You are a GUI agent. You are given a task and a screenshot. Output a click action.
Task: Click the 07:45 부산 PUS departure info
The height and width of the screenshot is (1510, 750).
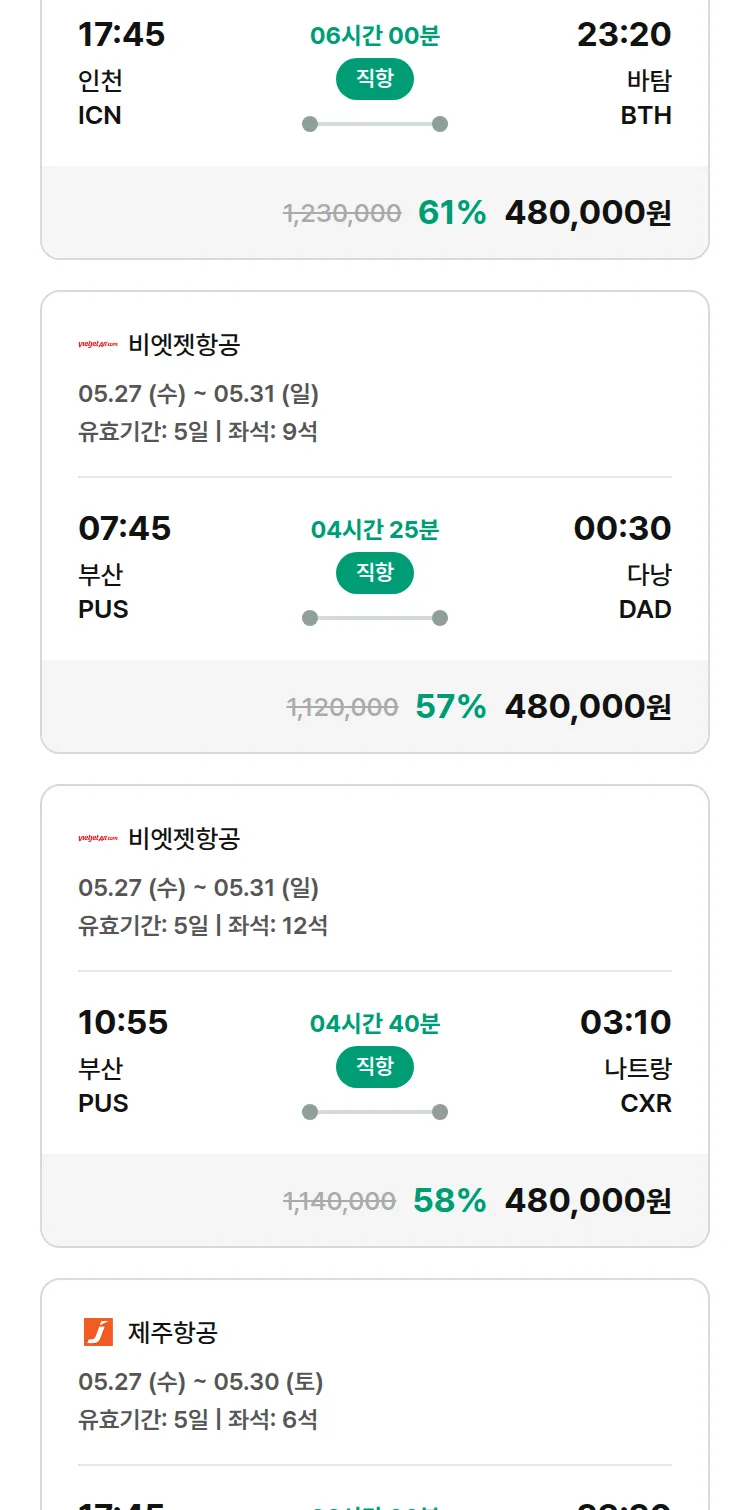125,567
